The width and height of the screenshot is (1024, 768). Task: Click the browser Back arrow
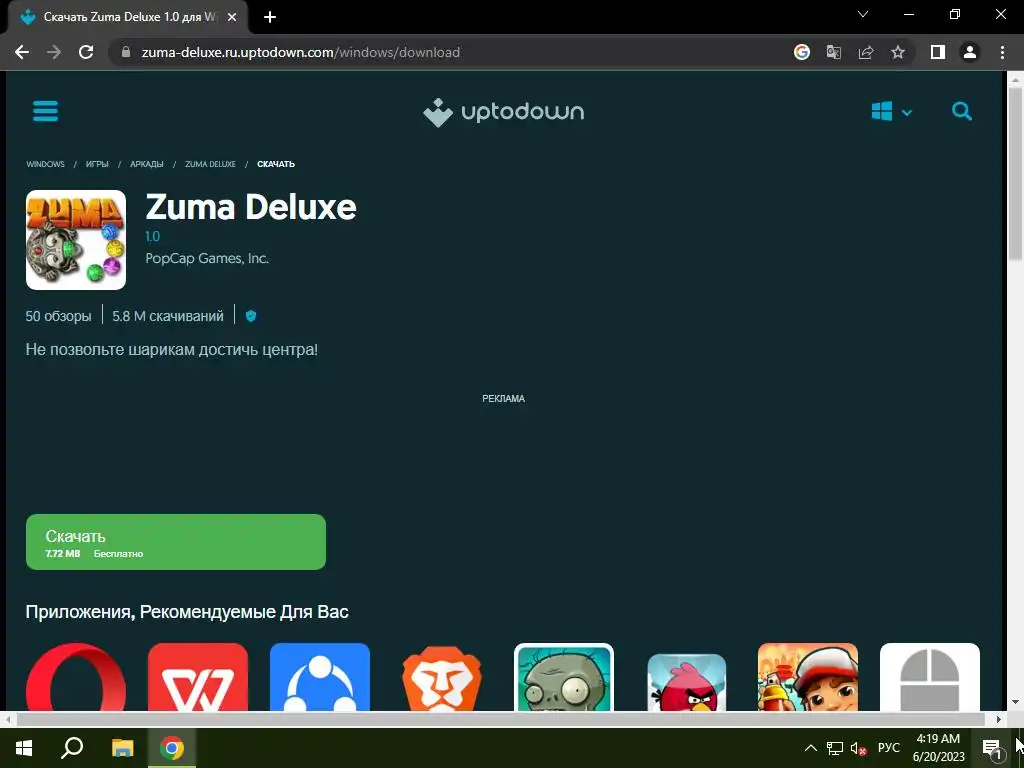22,52
